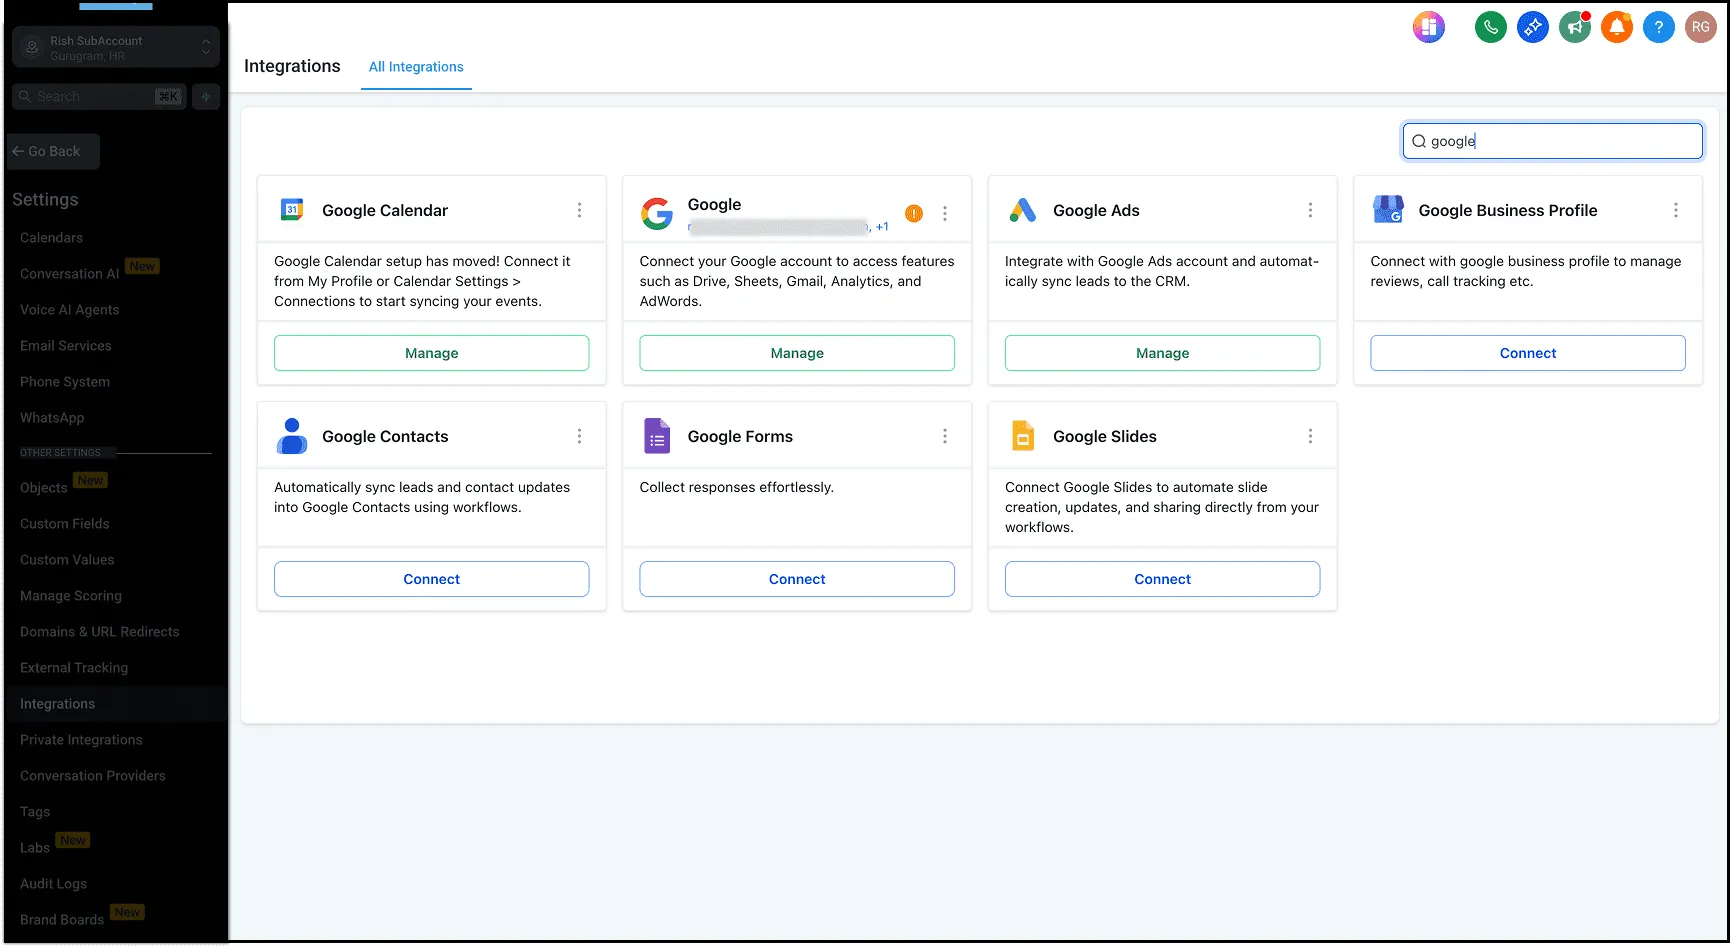The width and height of the screenshot is (1730, 947).
Task: Switch to the All Integrations tab
Action: (x=416, y=67)
